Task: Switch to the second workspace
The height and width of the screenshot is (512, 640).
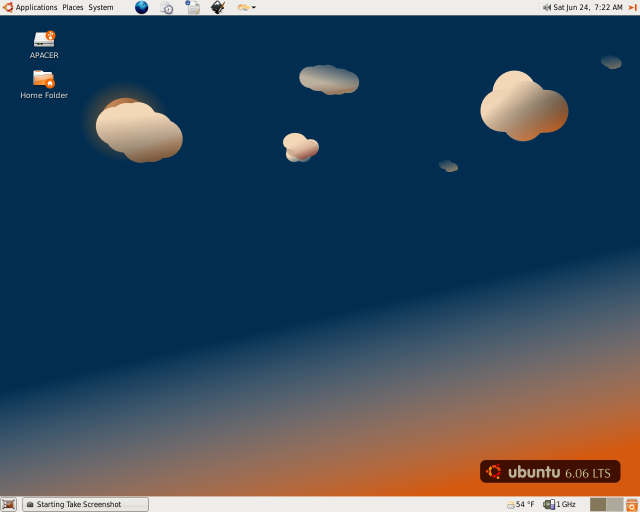Action: point(615,505)
